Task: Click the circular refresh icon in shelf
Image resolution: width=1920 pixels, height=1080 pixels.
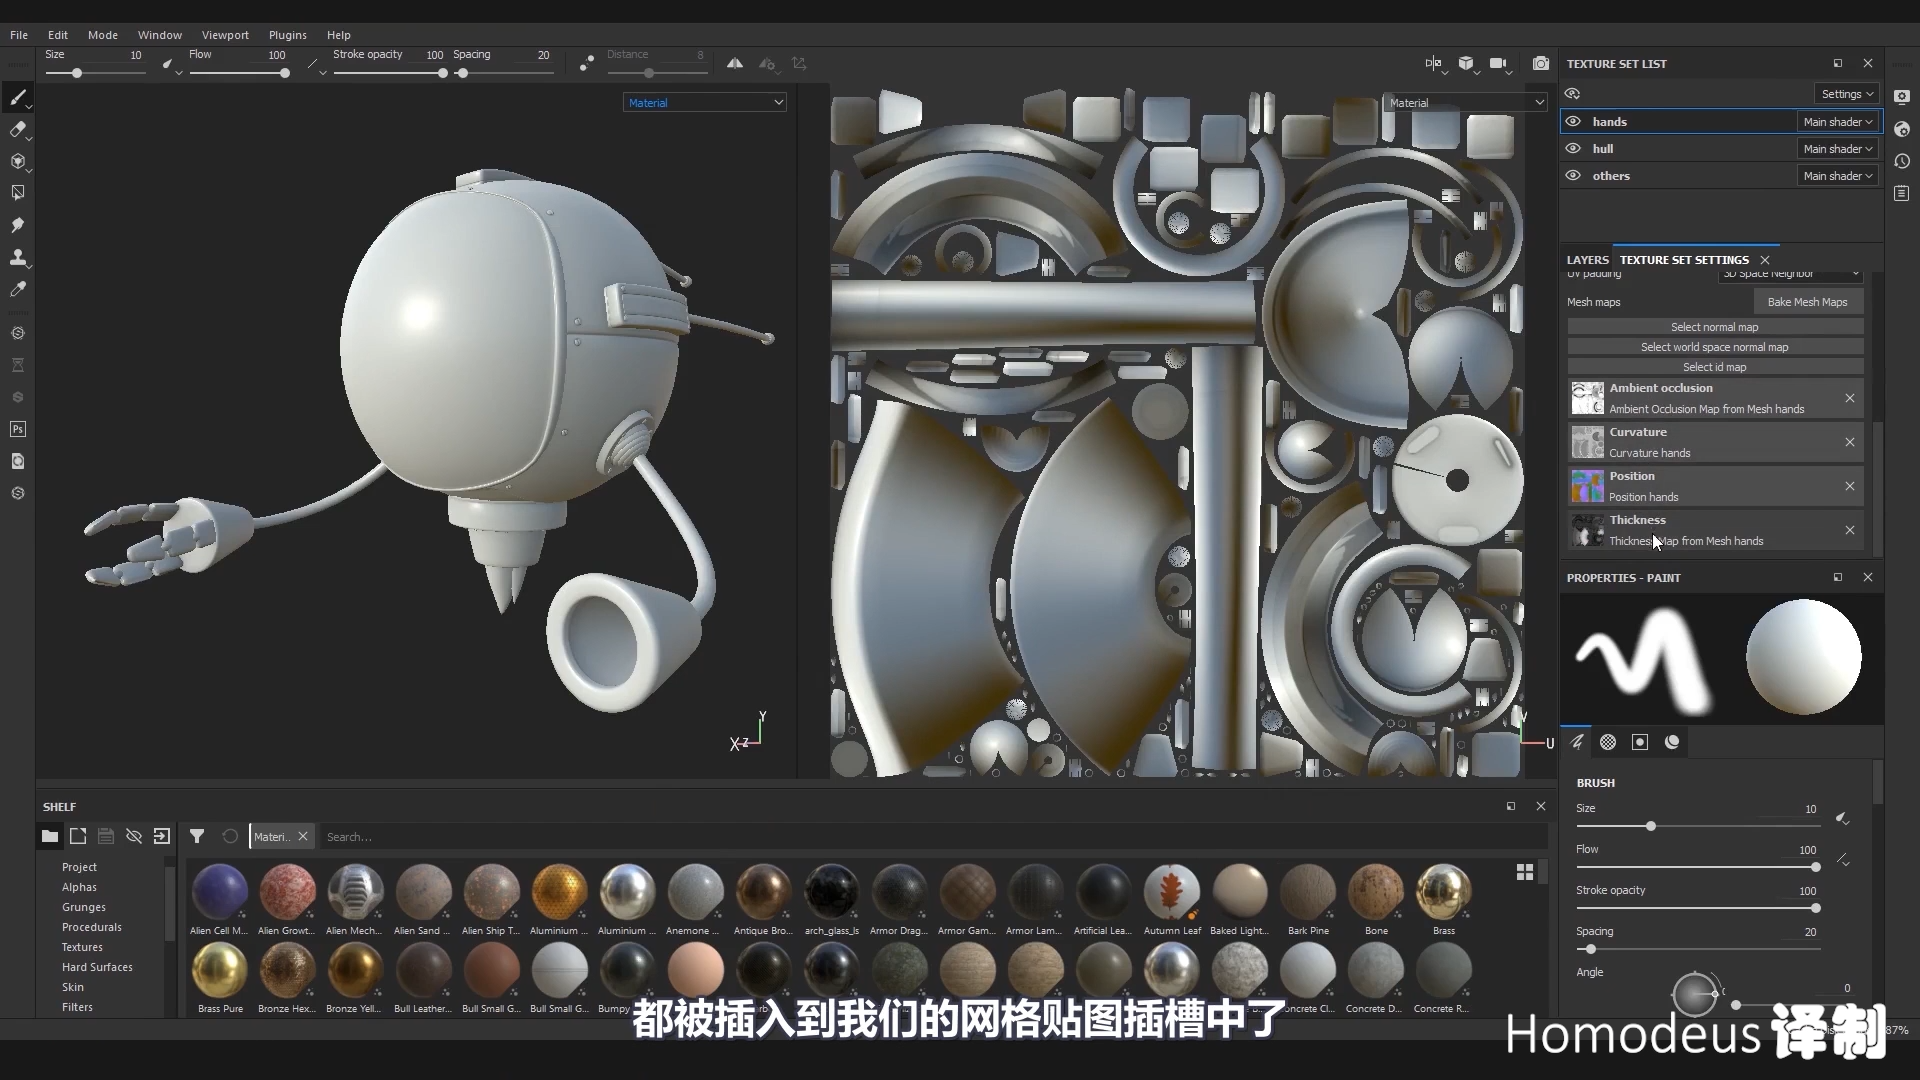Action: [x=230, y=836]
